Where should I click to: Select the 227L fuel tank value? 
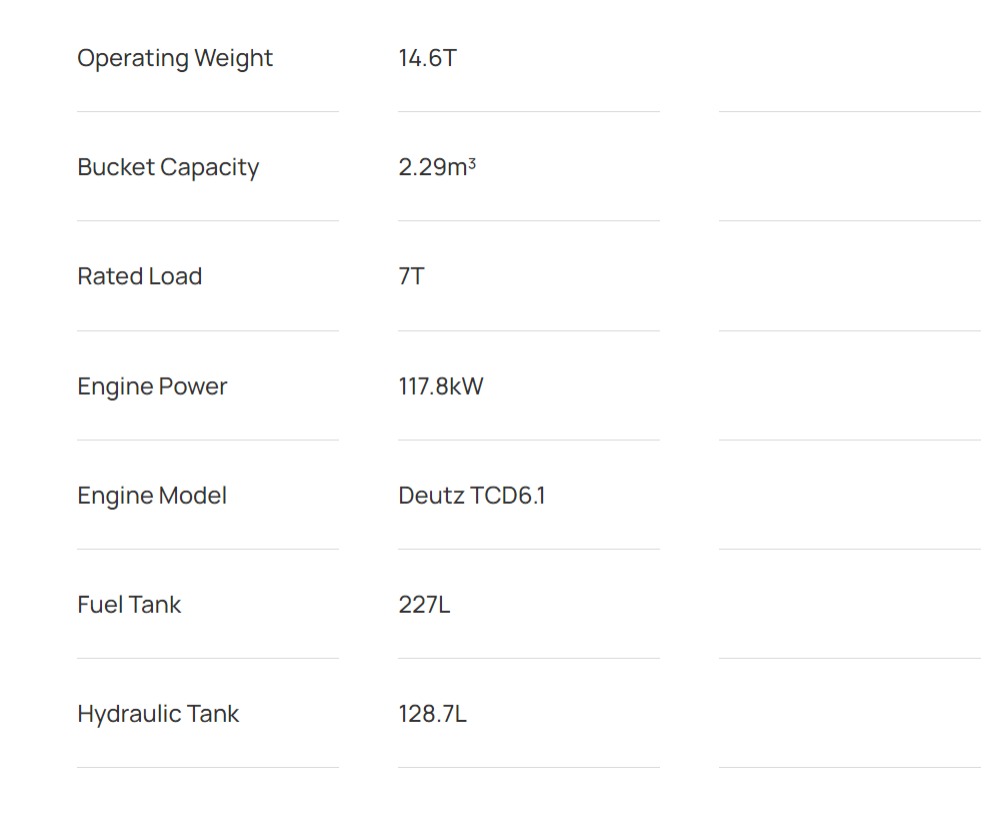click(x=424, y=604)
